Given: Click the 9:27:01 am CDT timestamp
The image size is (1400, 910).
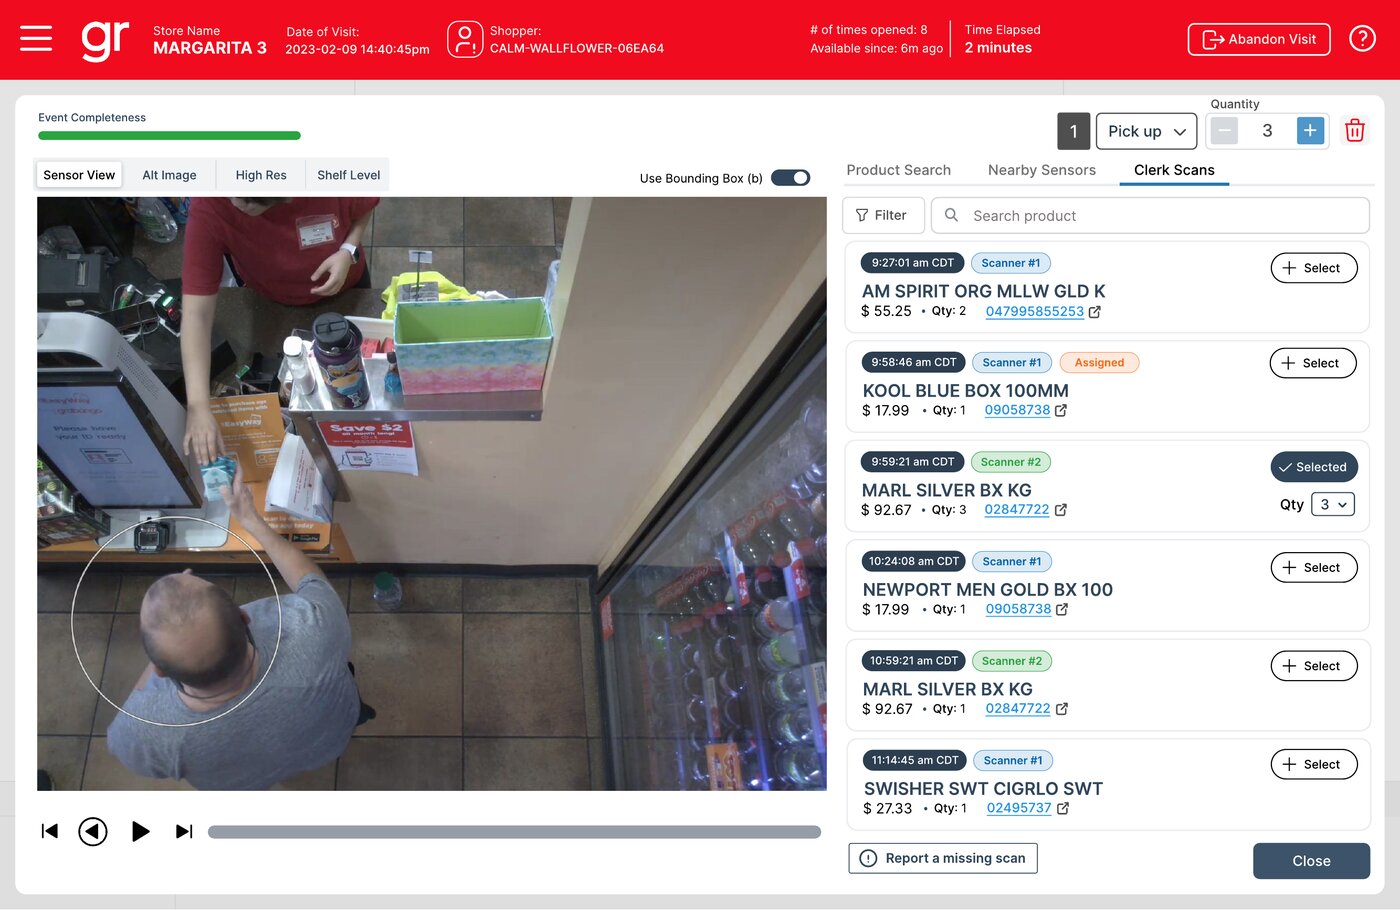Looking at the screenshot, I should coord(913,263).
